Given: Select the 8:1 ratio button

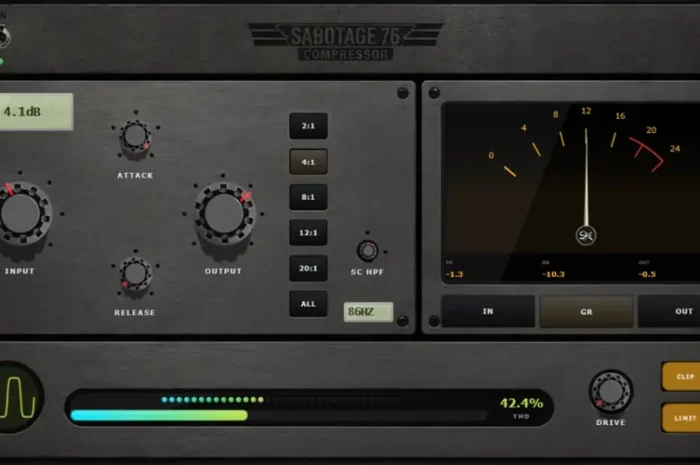Looking at the screenshot, I should 308,197.
